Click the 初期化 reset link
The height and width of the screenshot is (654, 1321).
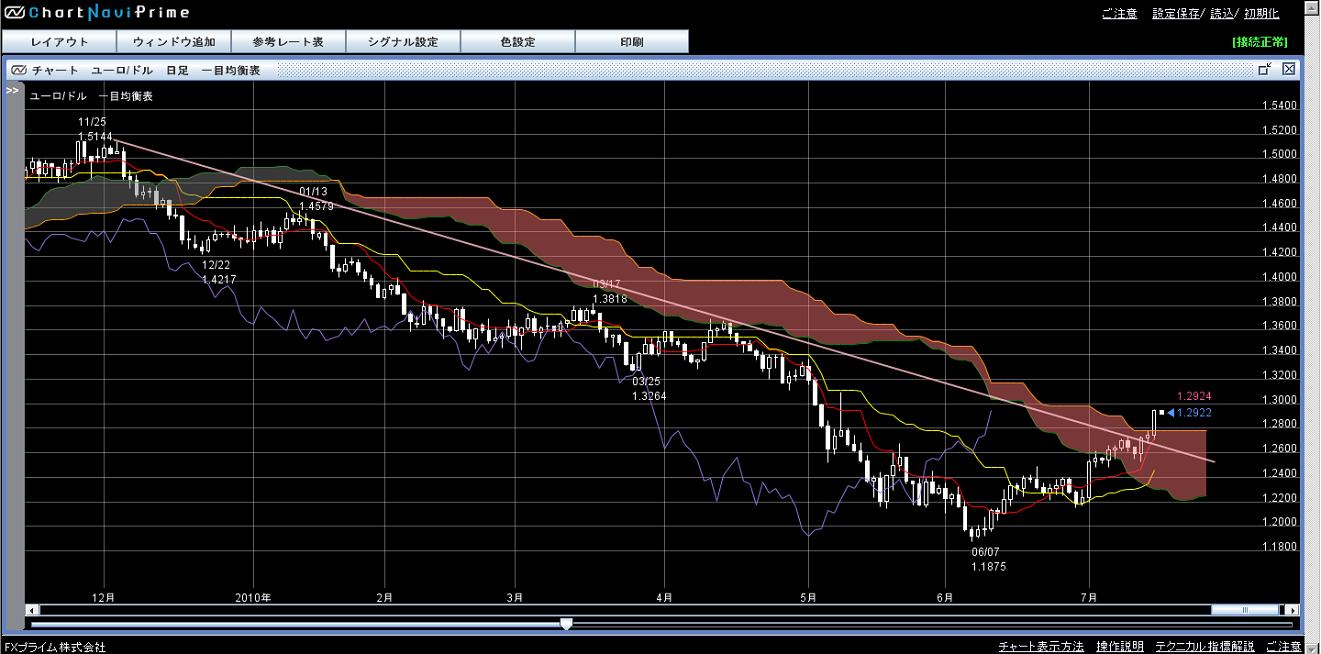(1261, 14)
